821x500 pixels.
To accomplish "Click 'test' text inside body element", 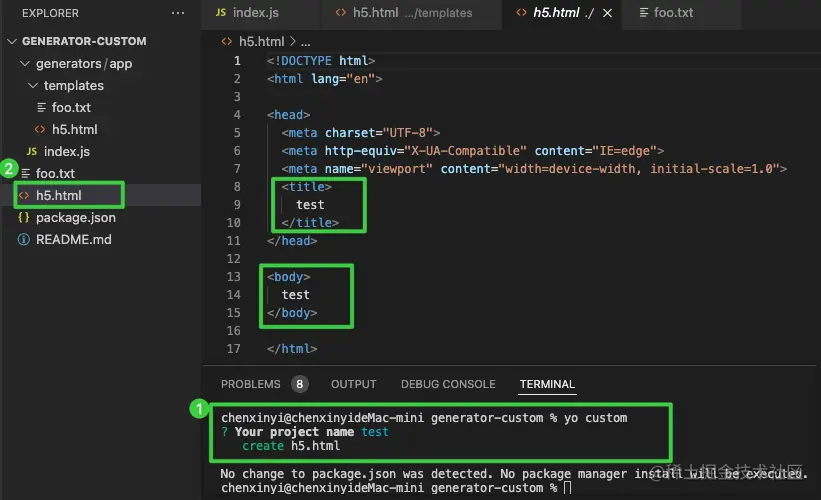I will pyautogui.click(x=296, y=295).
